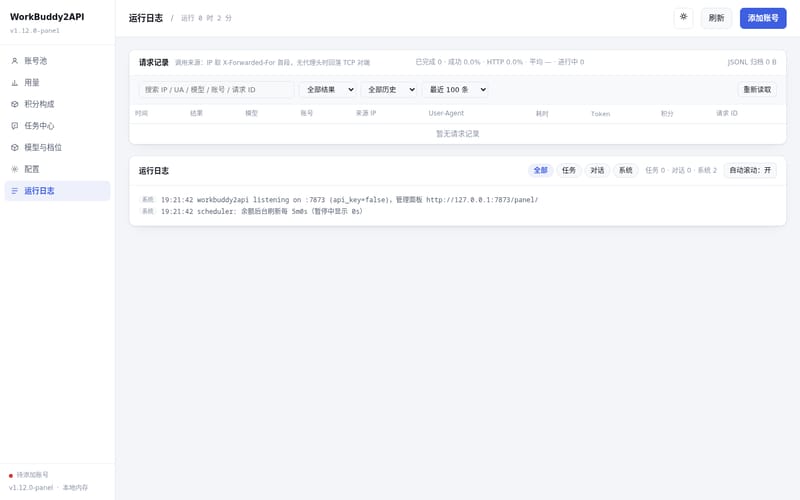Go to 积分构成 in the sidebar
The width and height of the screenshot is (800, 500).
[57, 104]
